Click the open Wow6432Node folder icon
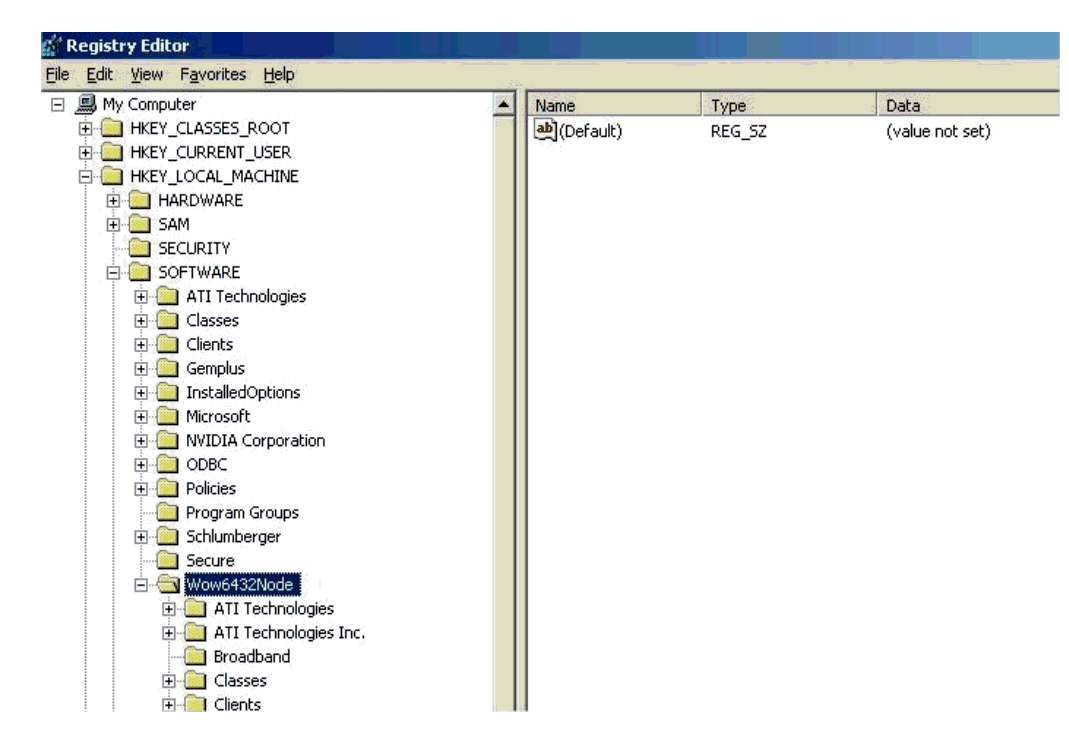This screenshot has width=1069, height=732. pyautogui.click(x=170, y=585)
